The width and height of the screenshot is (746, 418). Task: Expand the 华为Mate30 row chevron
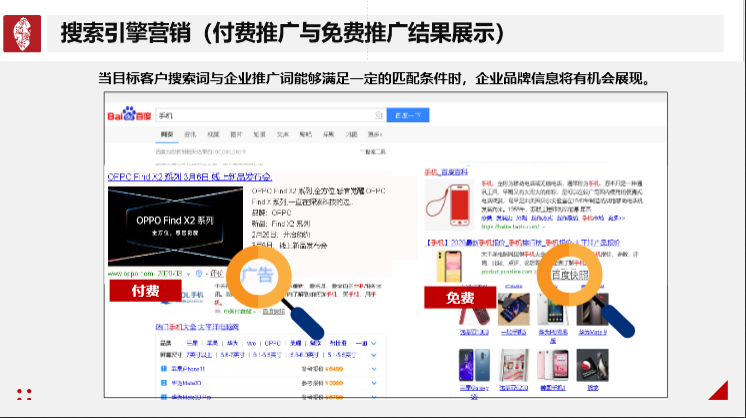pos(374,383)
